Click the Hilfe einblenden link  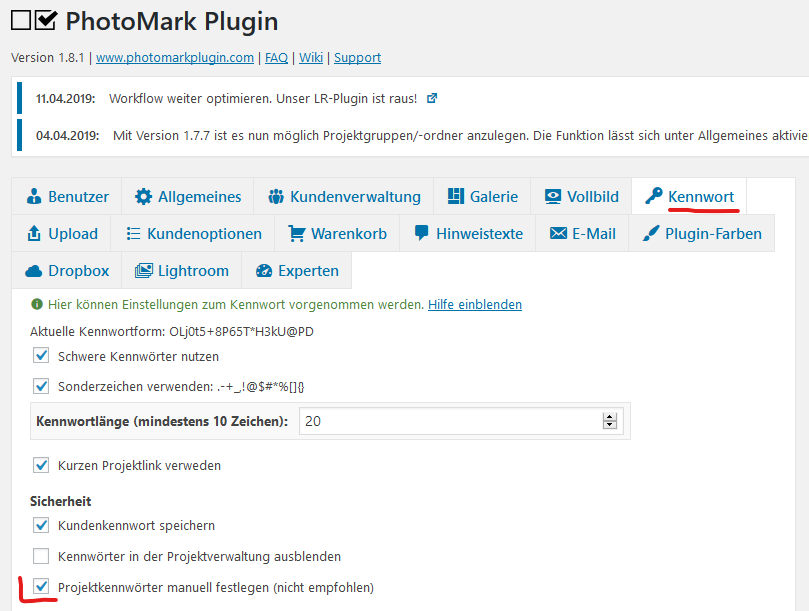[475, 304]
